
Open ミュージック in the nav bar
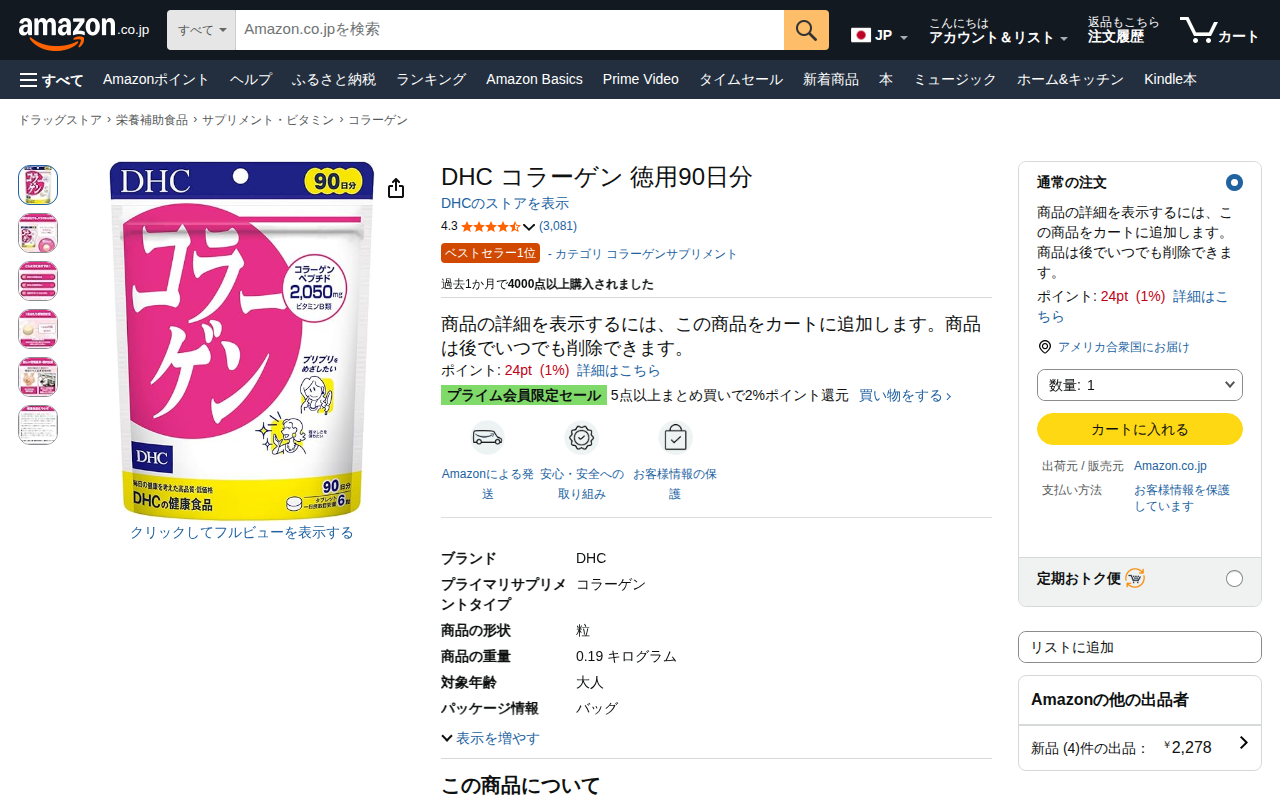[955, 80]
